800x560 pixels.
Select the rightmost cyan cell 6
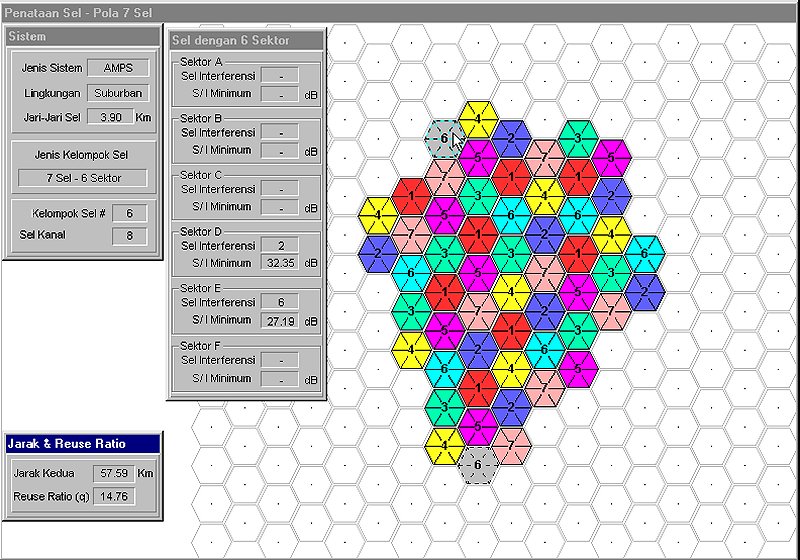coord(644,253)
